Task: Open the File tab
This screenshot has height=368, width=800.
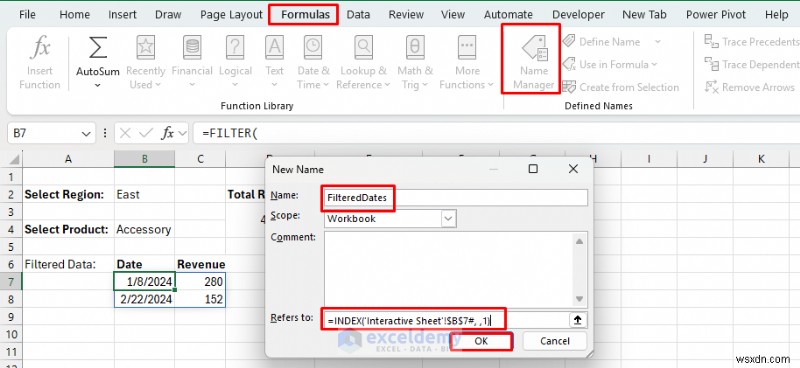Action: [x=27, y=15]
